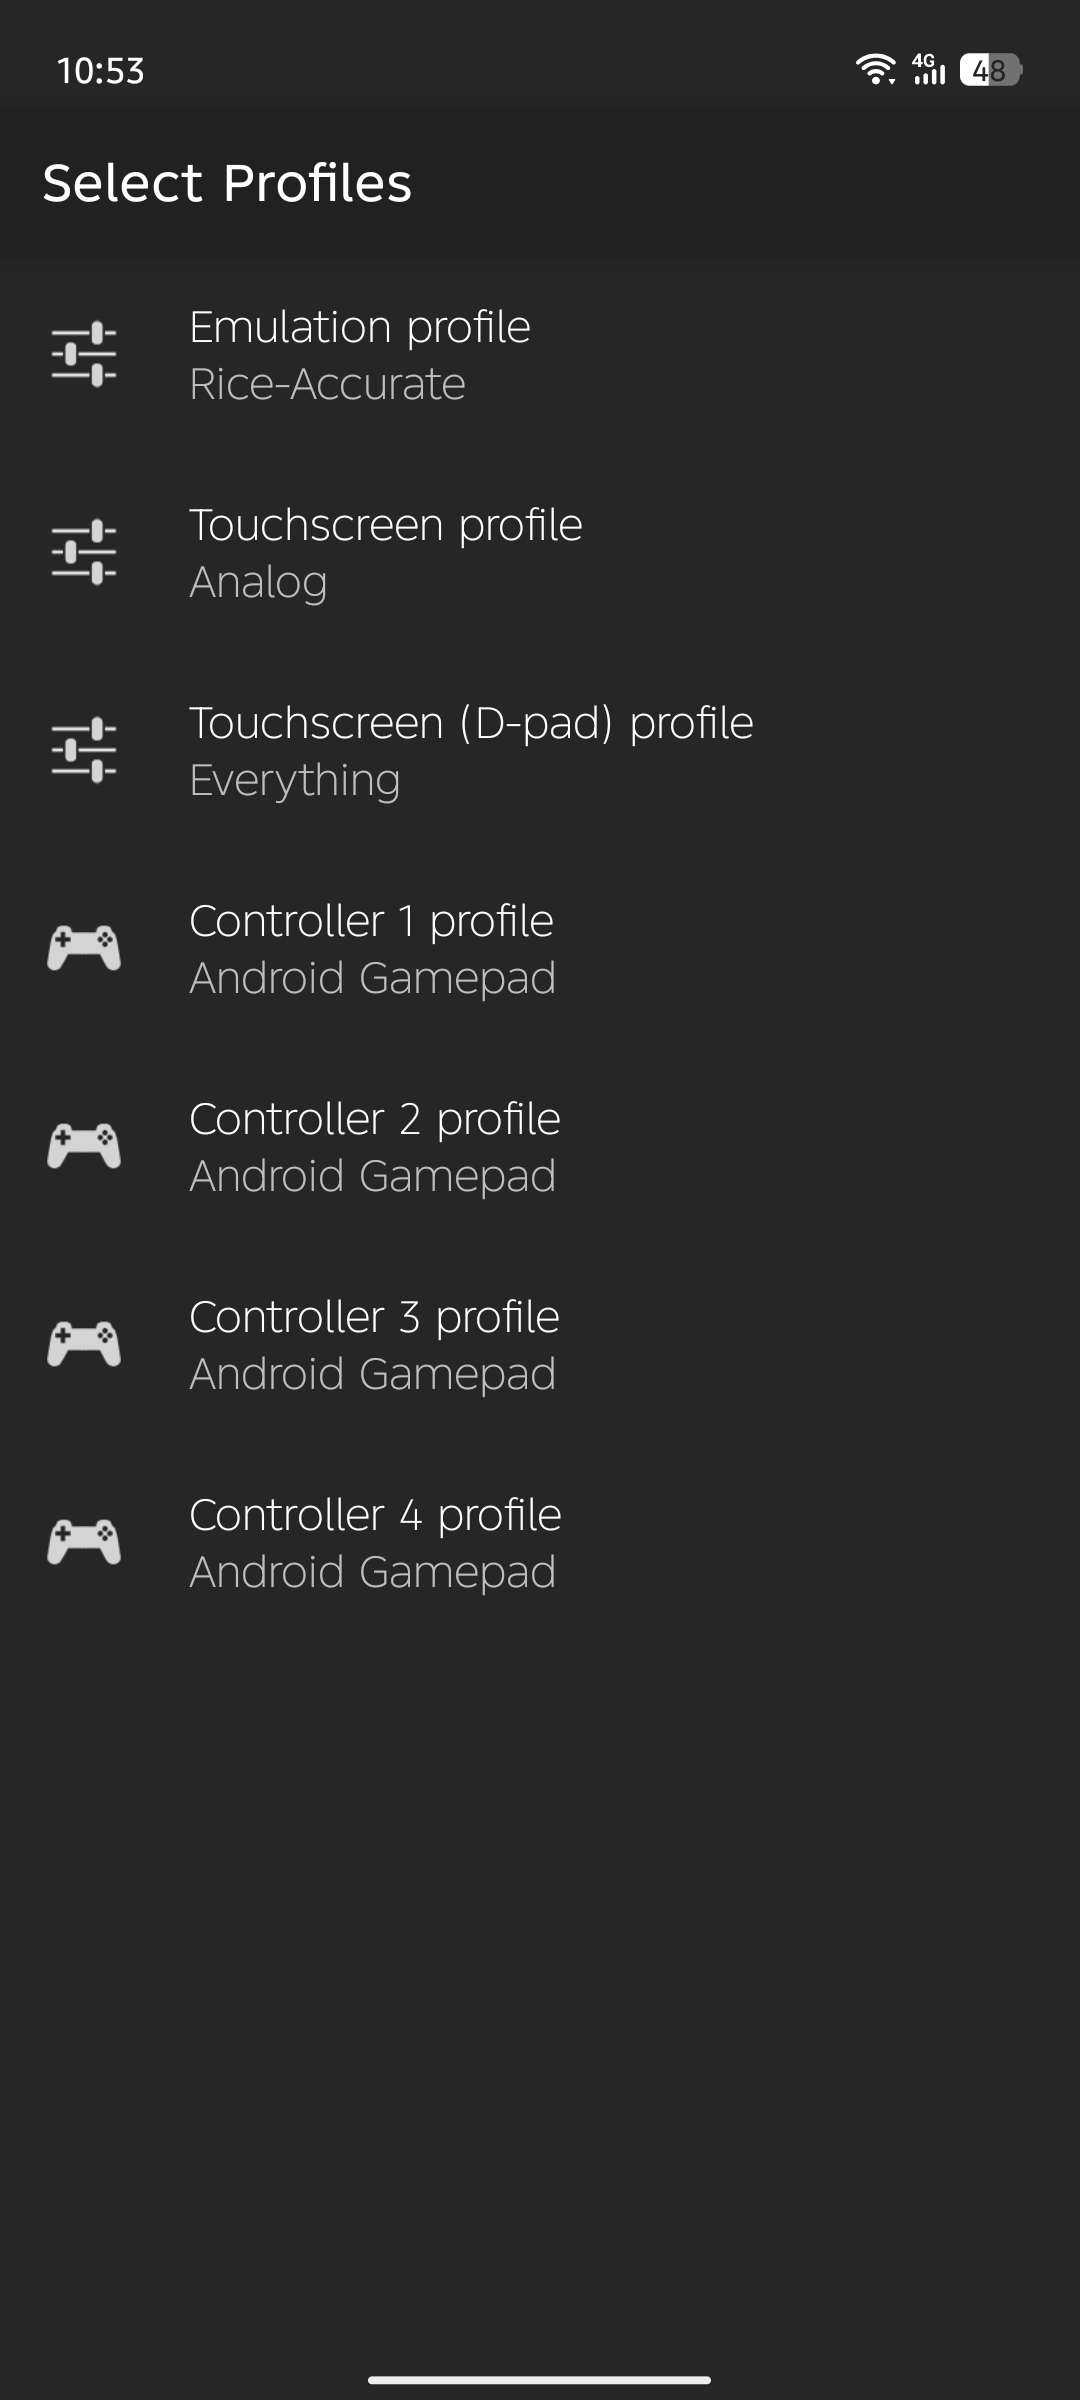The width and height of the screenshot is (1080, 2400).
Task: Tap the sliders icon beside Touchscreen (D-pad) profile
Action: tap(84, 750)
